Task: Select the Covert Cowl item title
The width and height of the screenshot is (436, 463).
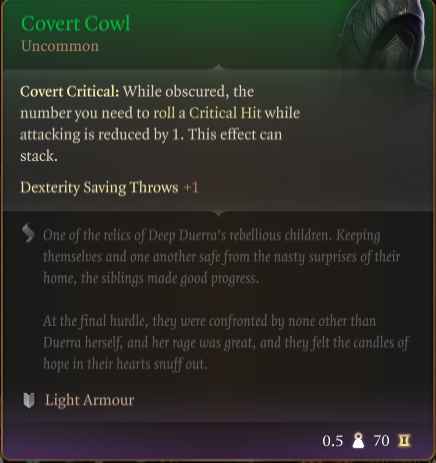Action: [x=76, y=24]
